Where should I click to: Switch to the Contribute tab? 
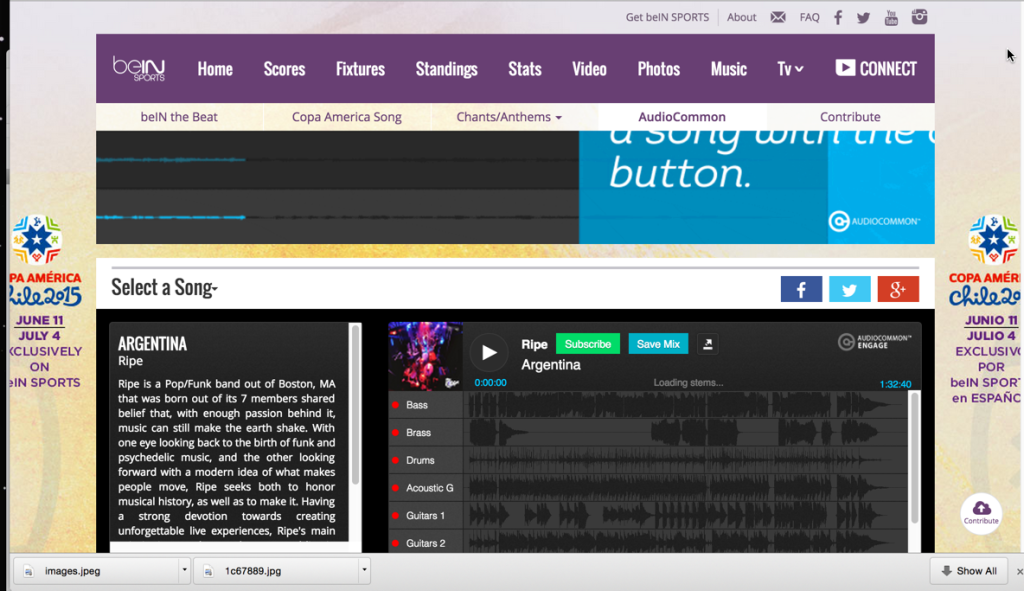click(850, 117)
